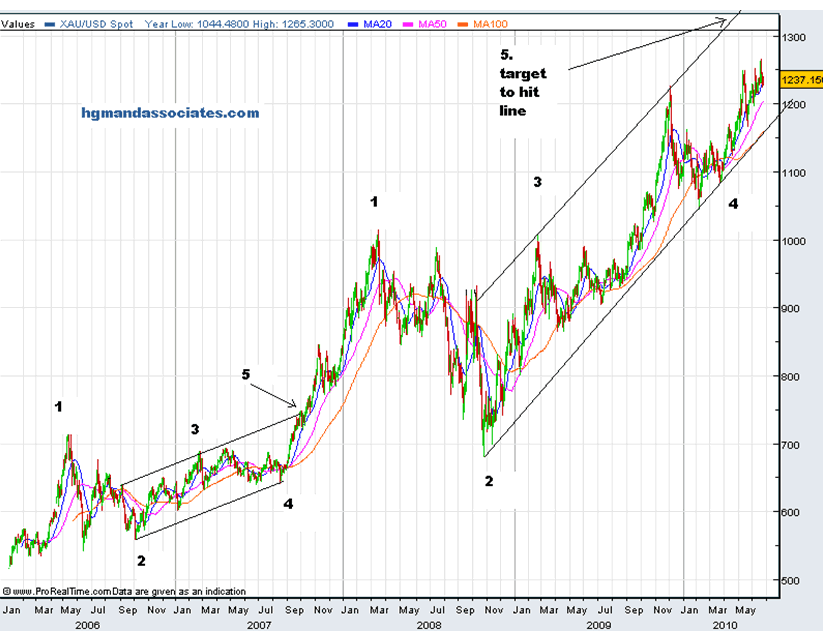Click the 1000 level on the price axis
The height and width of the screenshot is (636, 823).
click(x=793, y=241)
